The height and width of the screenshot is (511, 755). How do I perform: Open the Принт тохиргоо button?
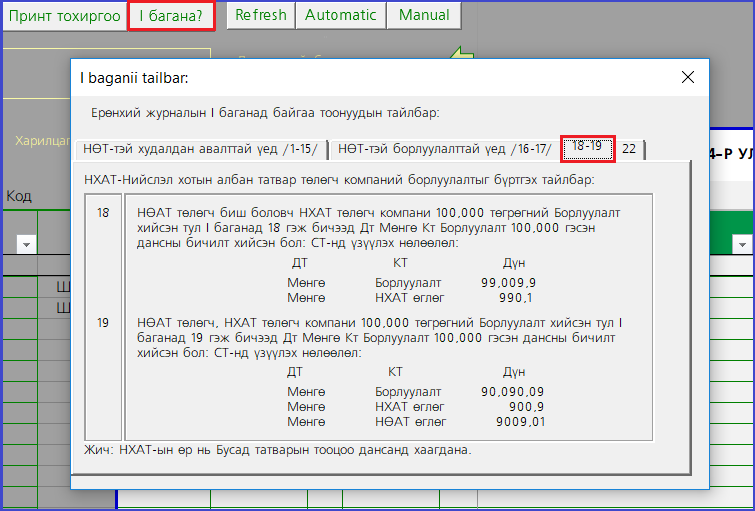[x=65, y=16]
